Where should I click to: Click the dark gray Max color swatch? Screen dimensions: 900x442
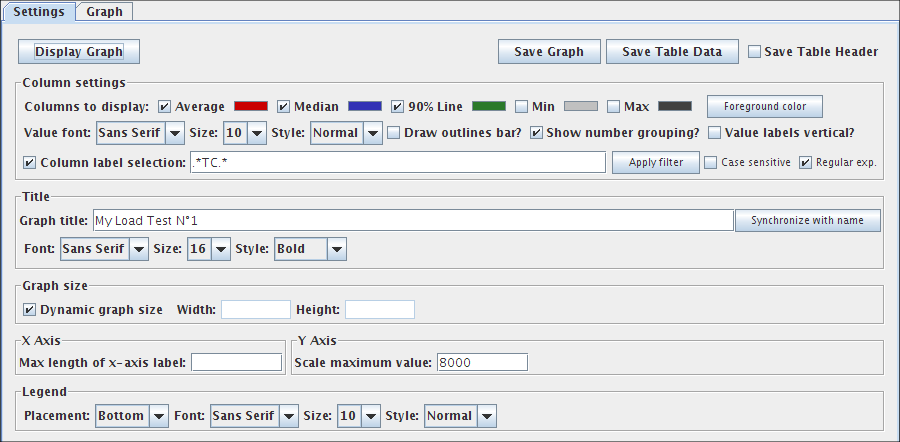pyautogui.click(x=675, y=106)
